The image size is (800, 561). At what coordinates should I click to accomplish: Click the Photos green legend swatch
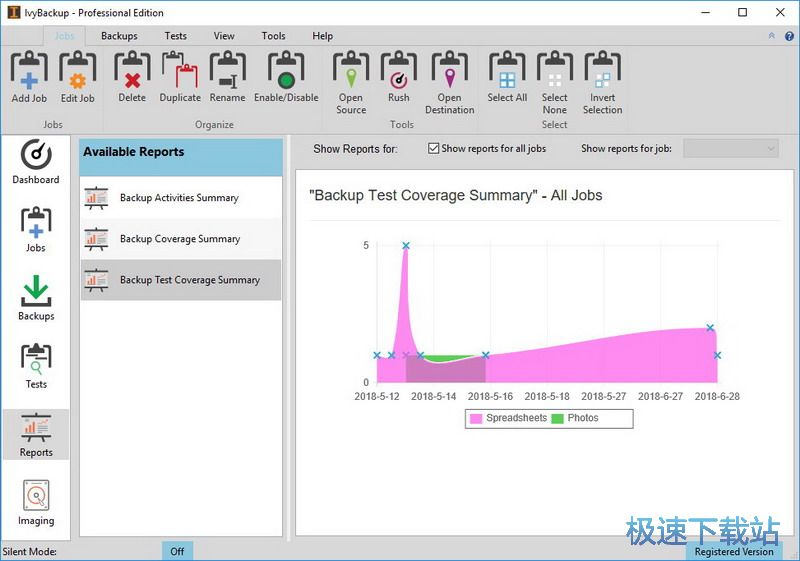point(558,418)
